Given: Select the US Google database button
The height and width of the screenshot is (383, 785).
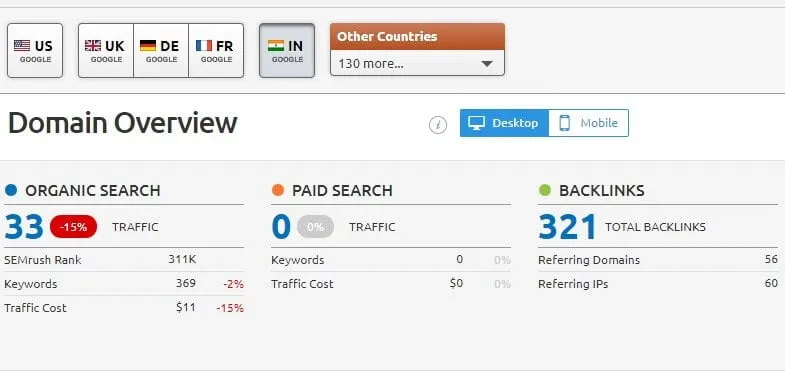Looking at the screenshot, I should pos(35,51).
